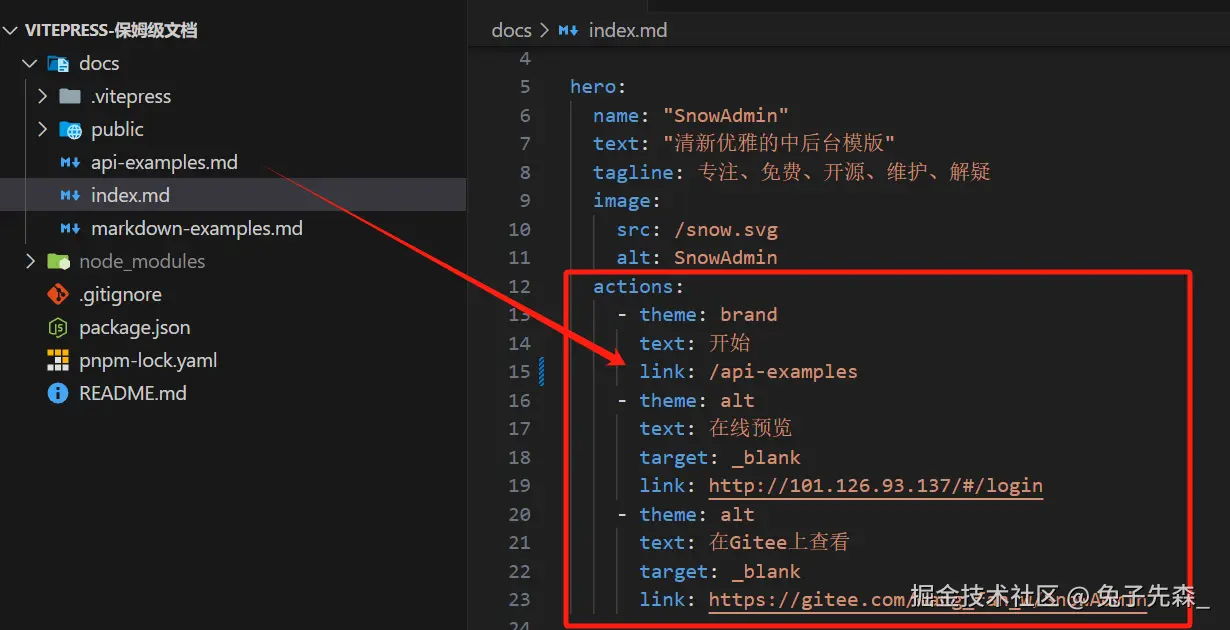Screen dimensions: 1230x630
Task: Collapse the docs folder chevron
Action: [30, 64]
